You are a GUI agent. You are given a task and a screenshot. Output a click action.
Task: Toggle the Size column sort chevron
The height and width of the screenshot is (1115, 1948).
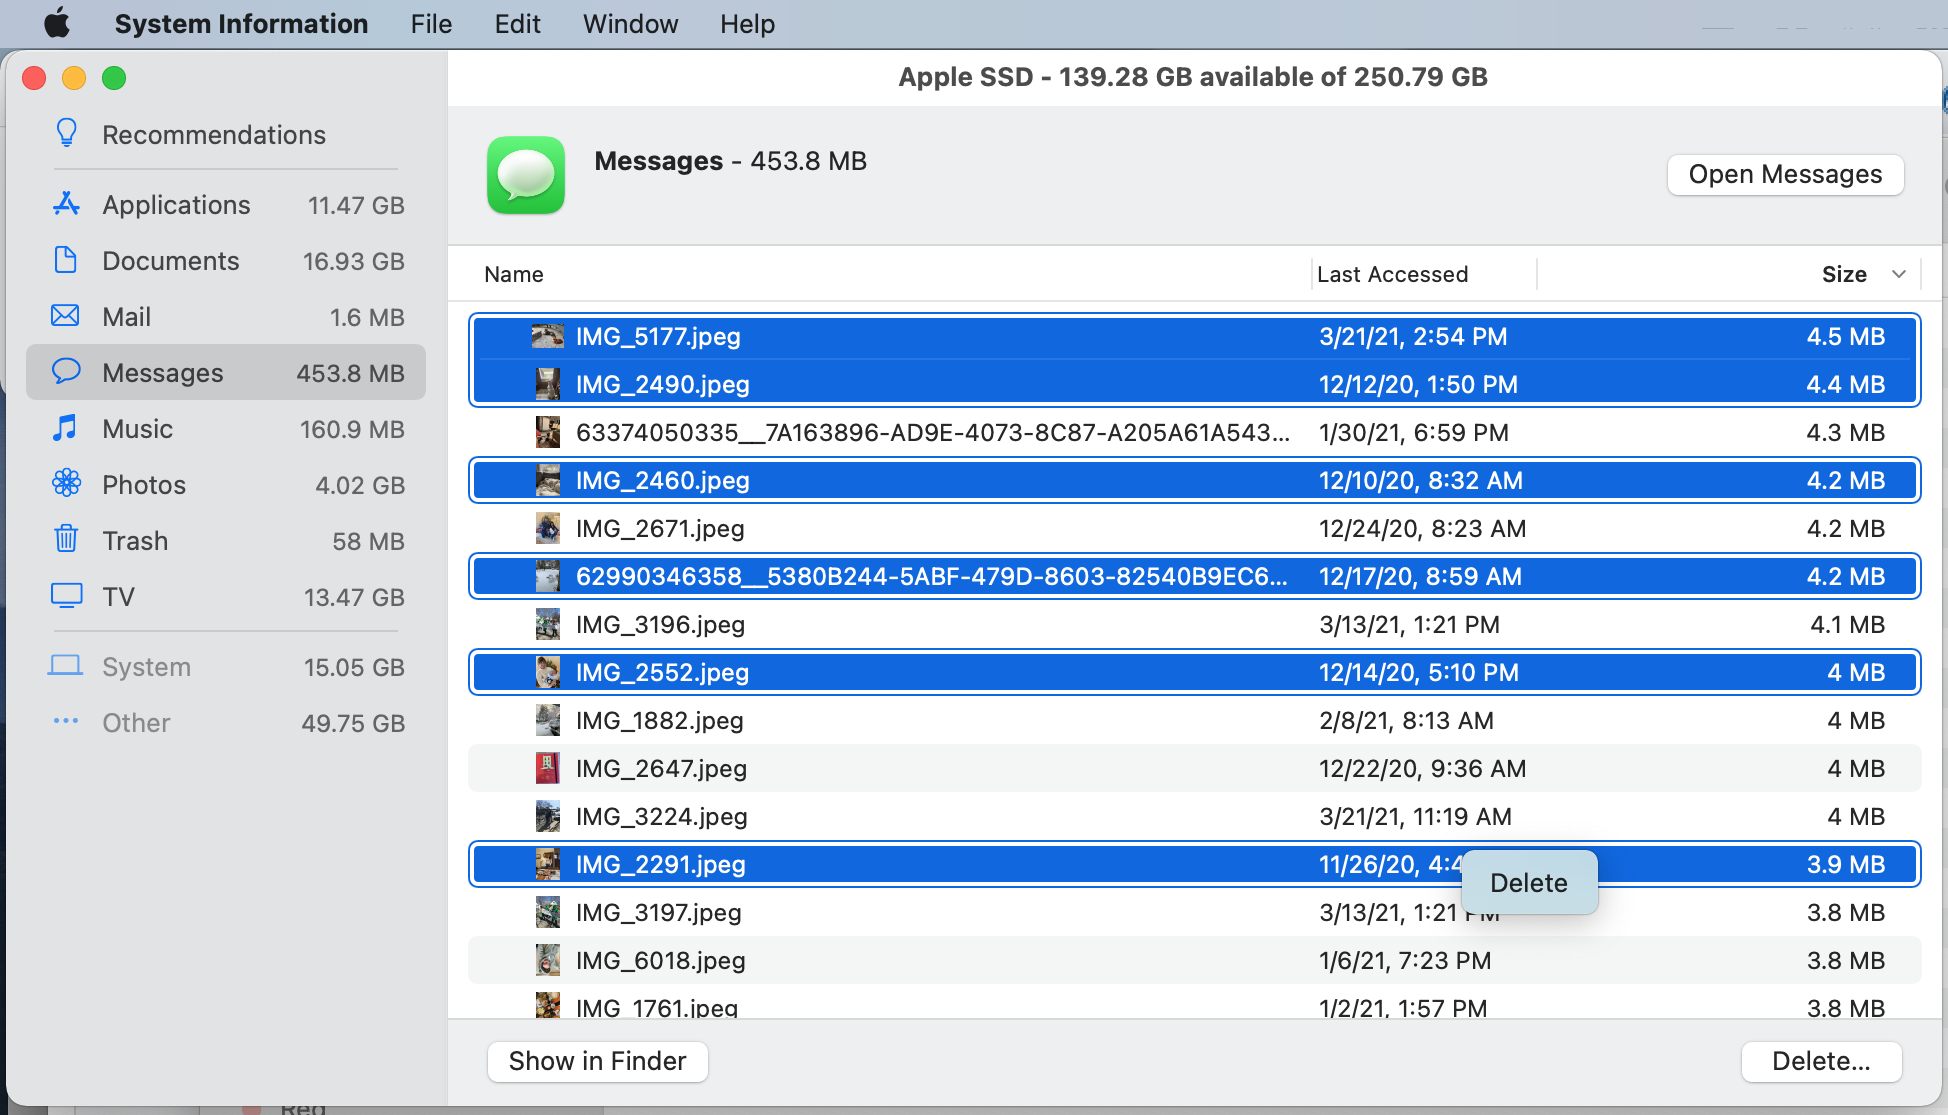[1898, 274]
